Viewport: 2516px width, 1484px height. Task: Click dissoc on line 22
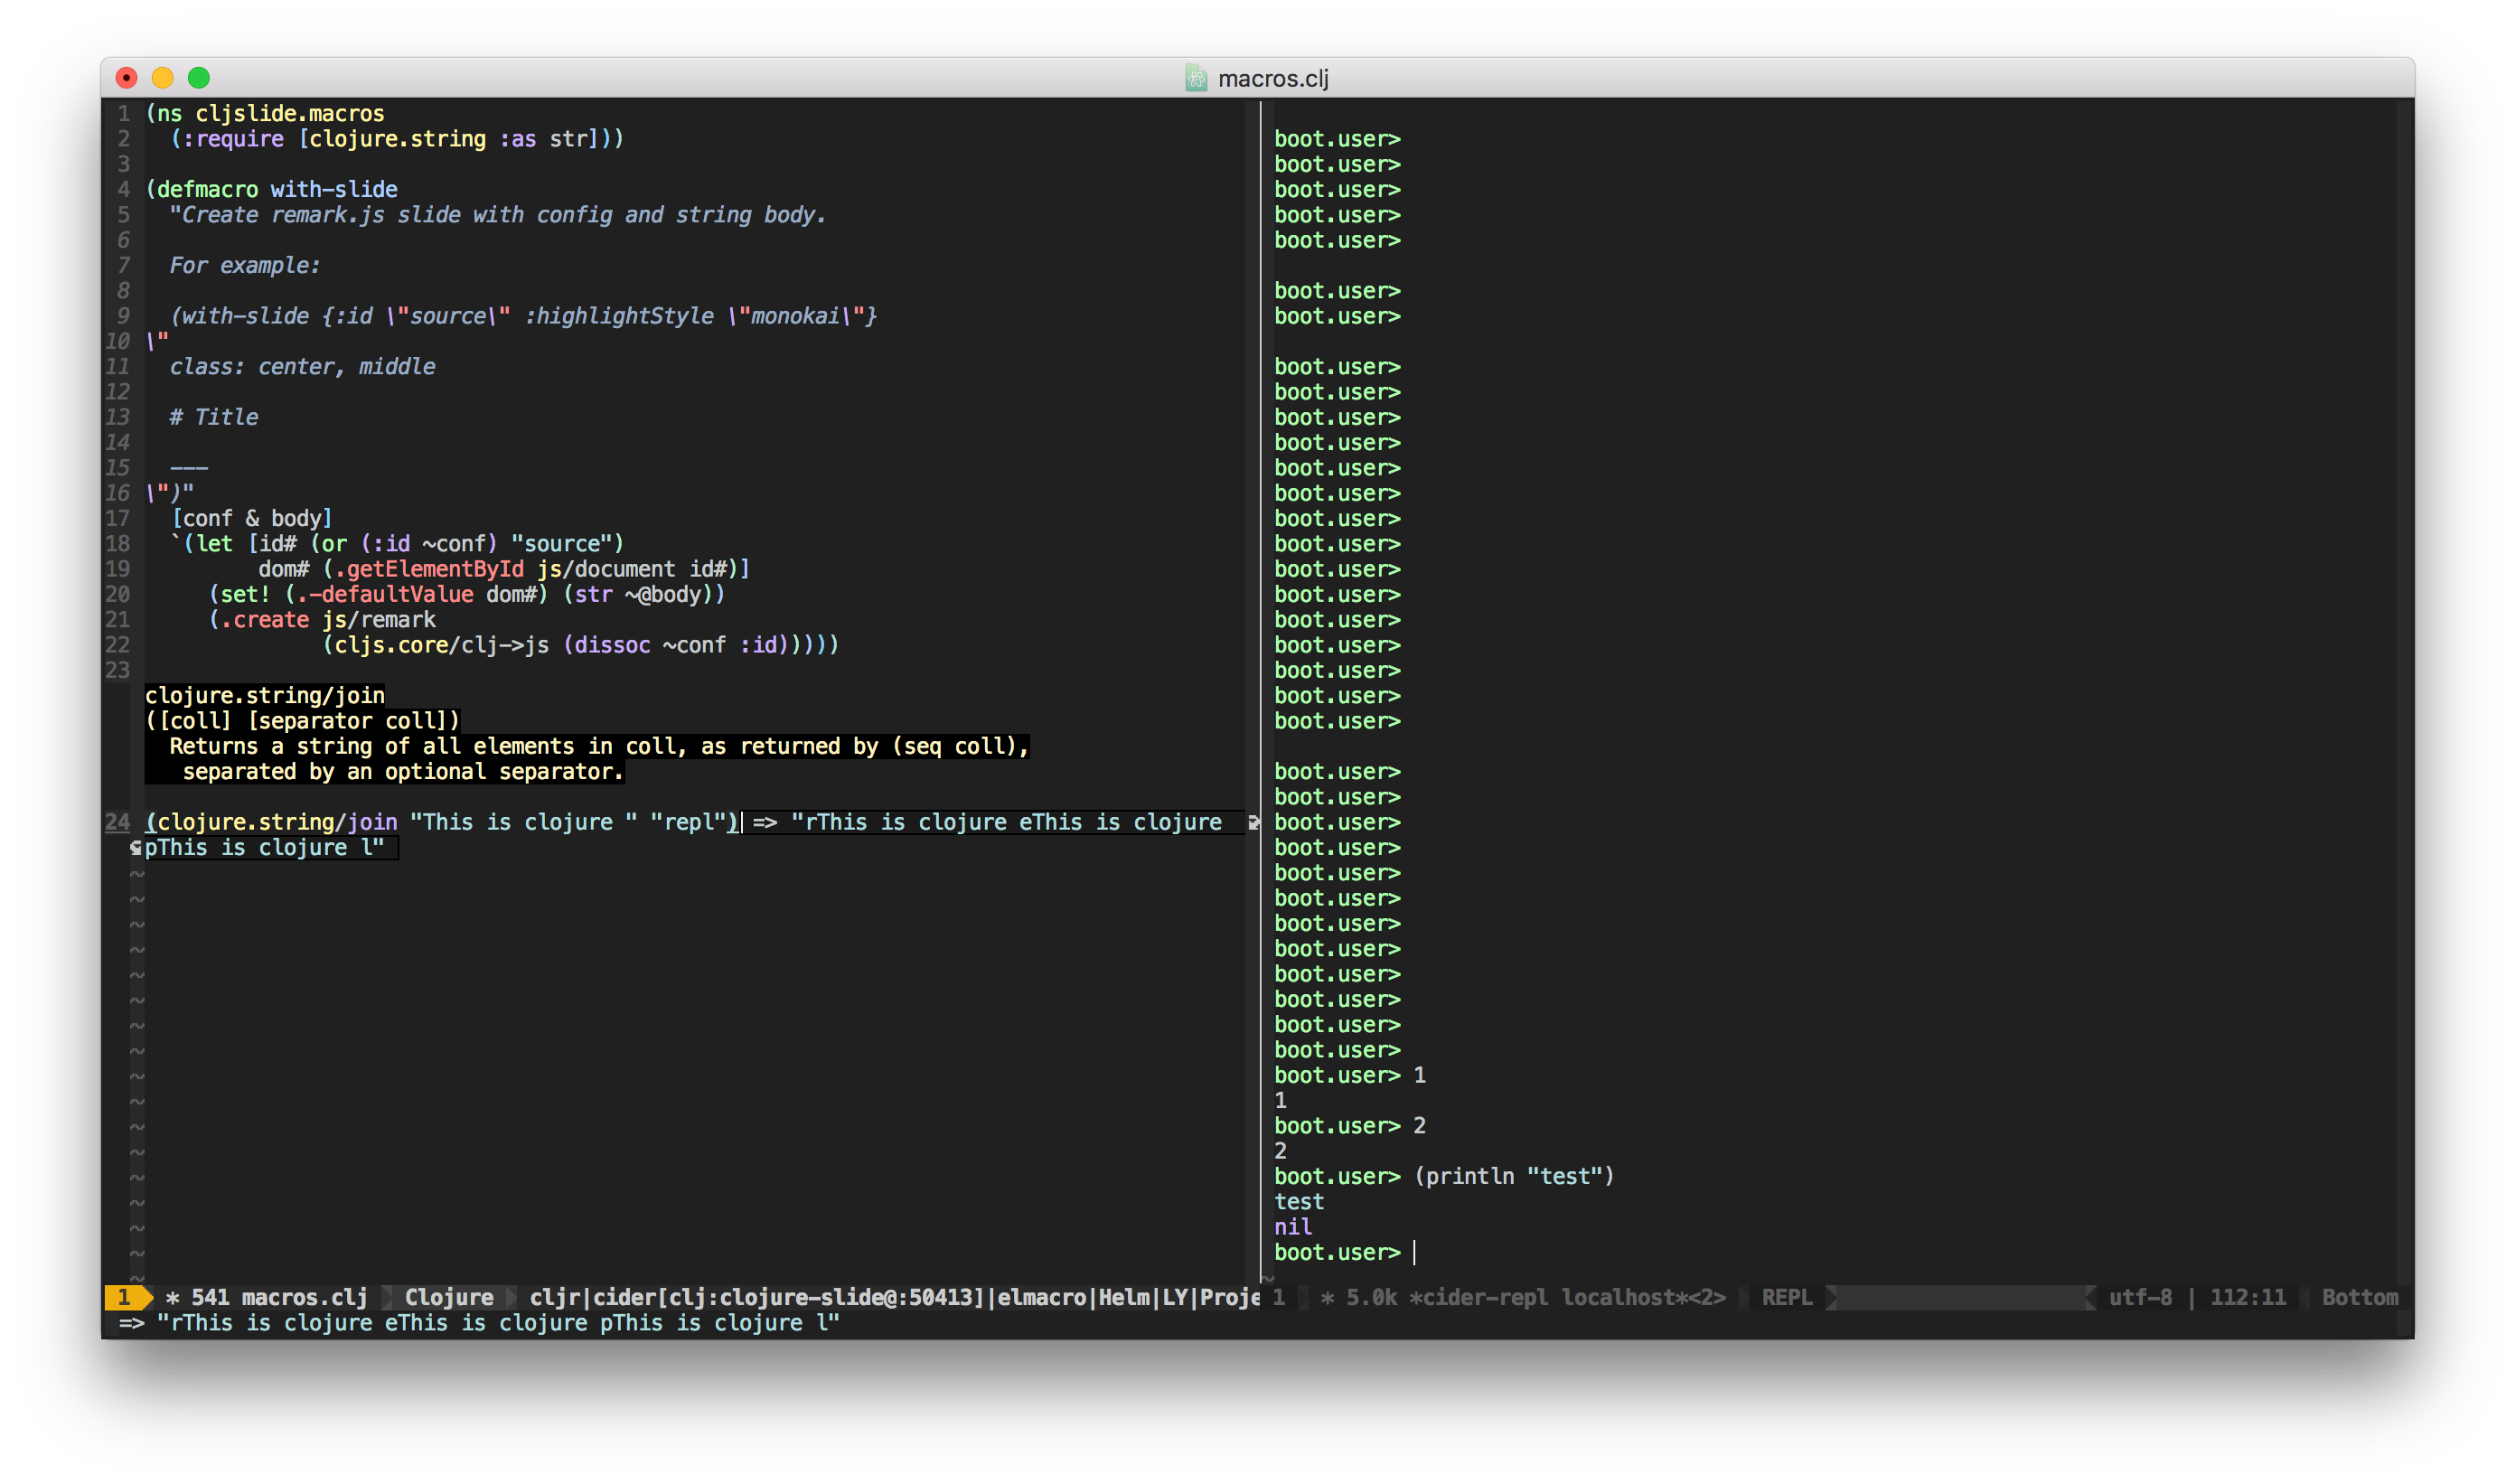click(x=613, y=645)
